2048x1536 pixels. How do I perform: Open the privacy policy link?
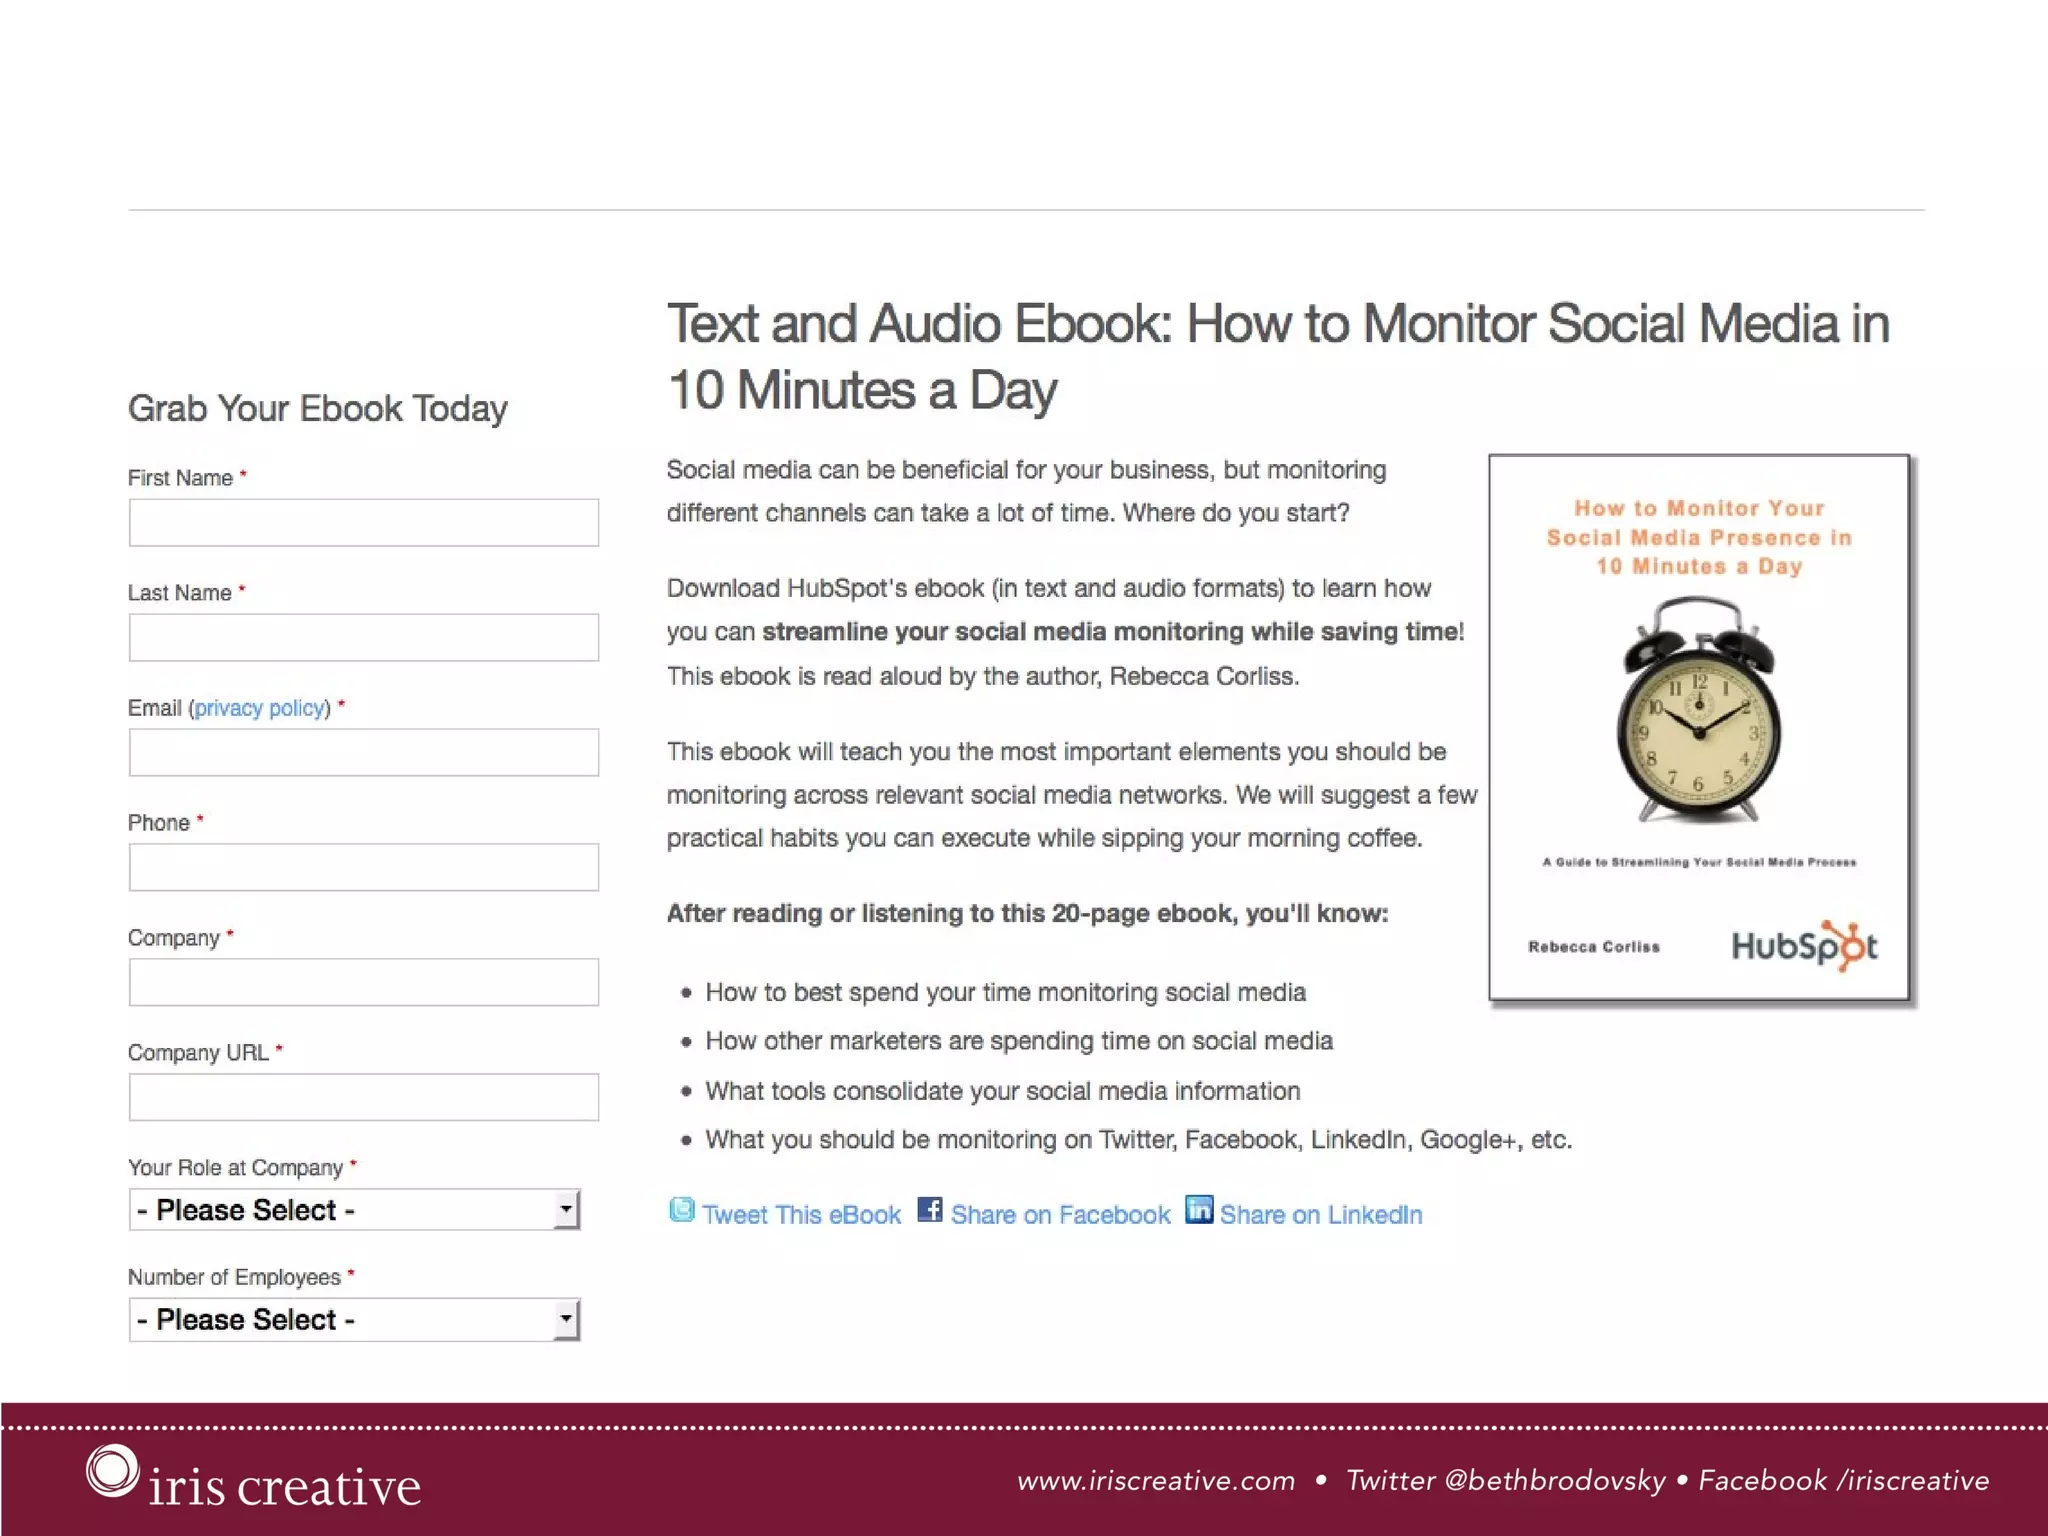coord(260,708)
